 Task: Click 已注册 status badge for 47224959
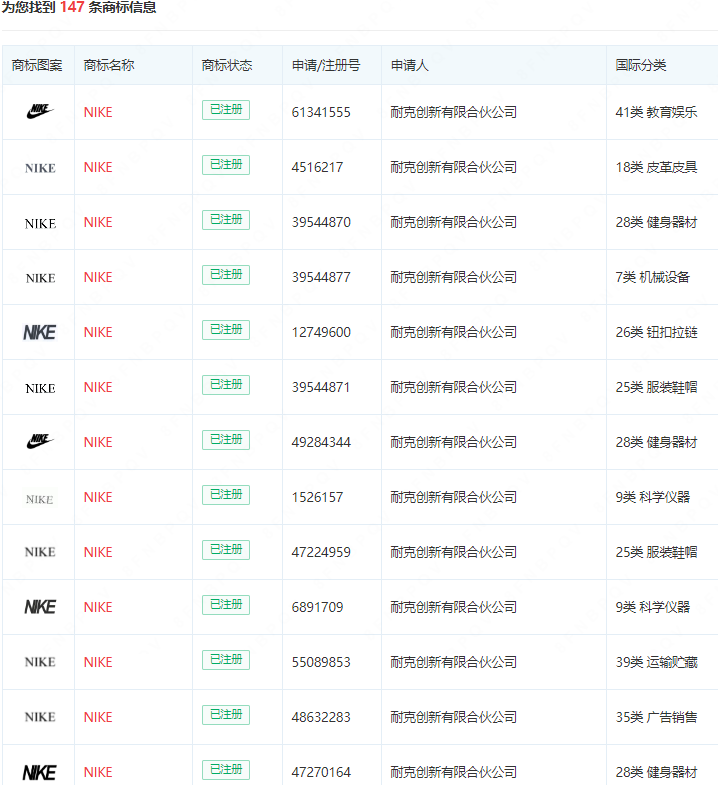(x=226, y=550)
